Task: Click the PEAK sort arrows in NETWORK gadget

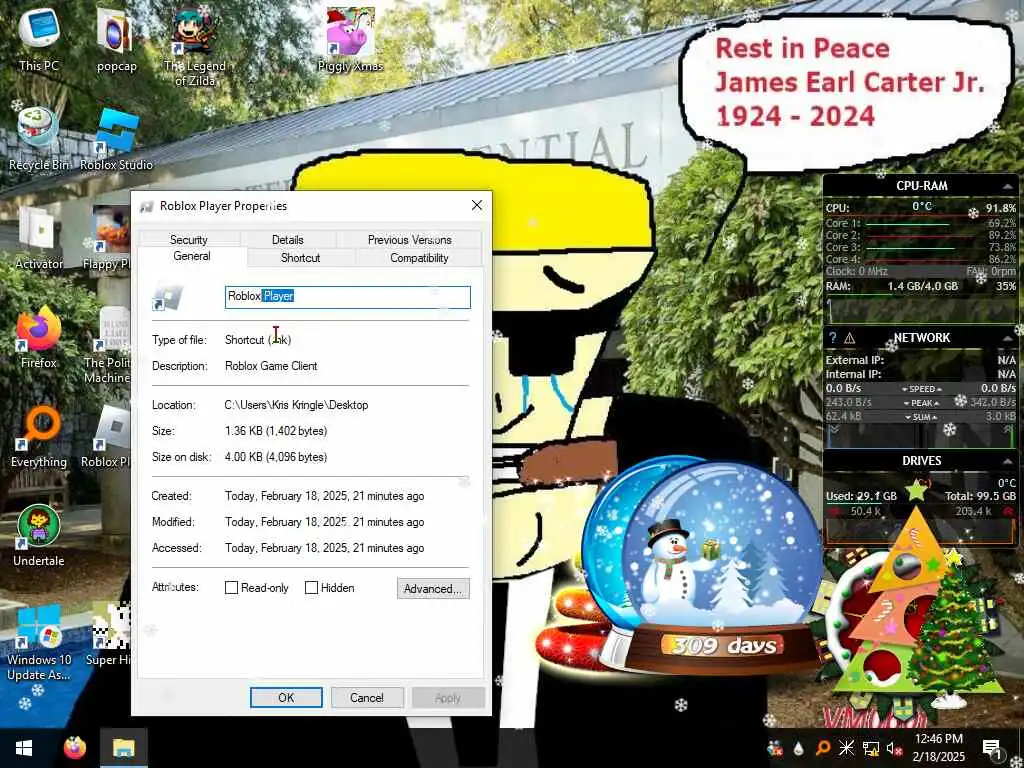Action: tap(922, 403)
